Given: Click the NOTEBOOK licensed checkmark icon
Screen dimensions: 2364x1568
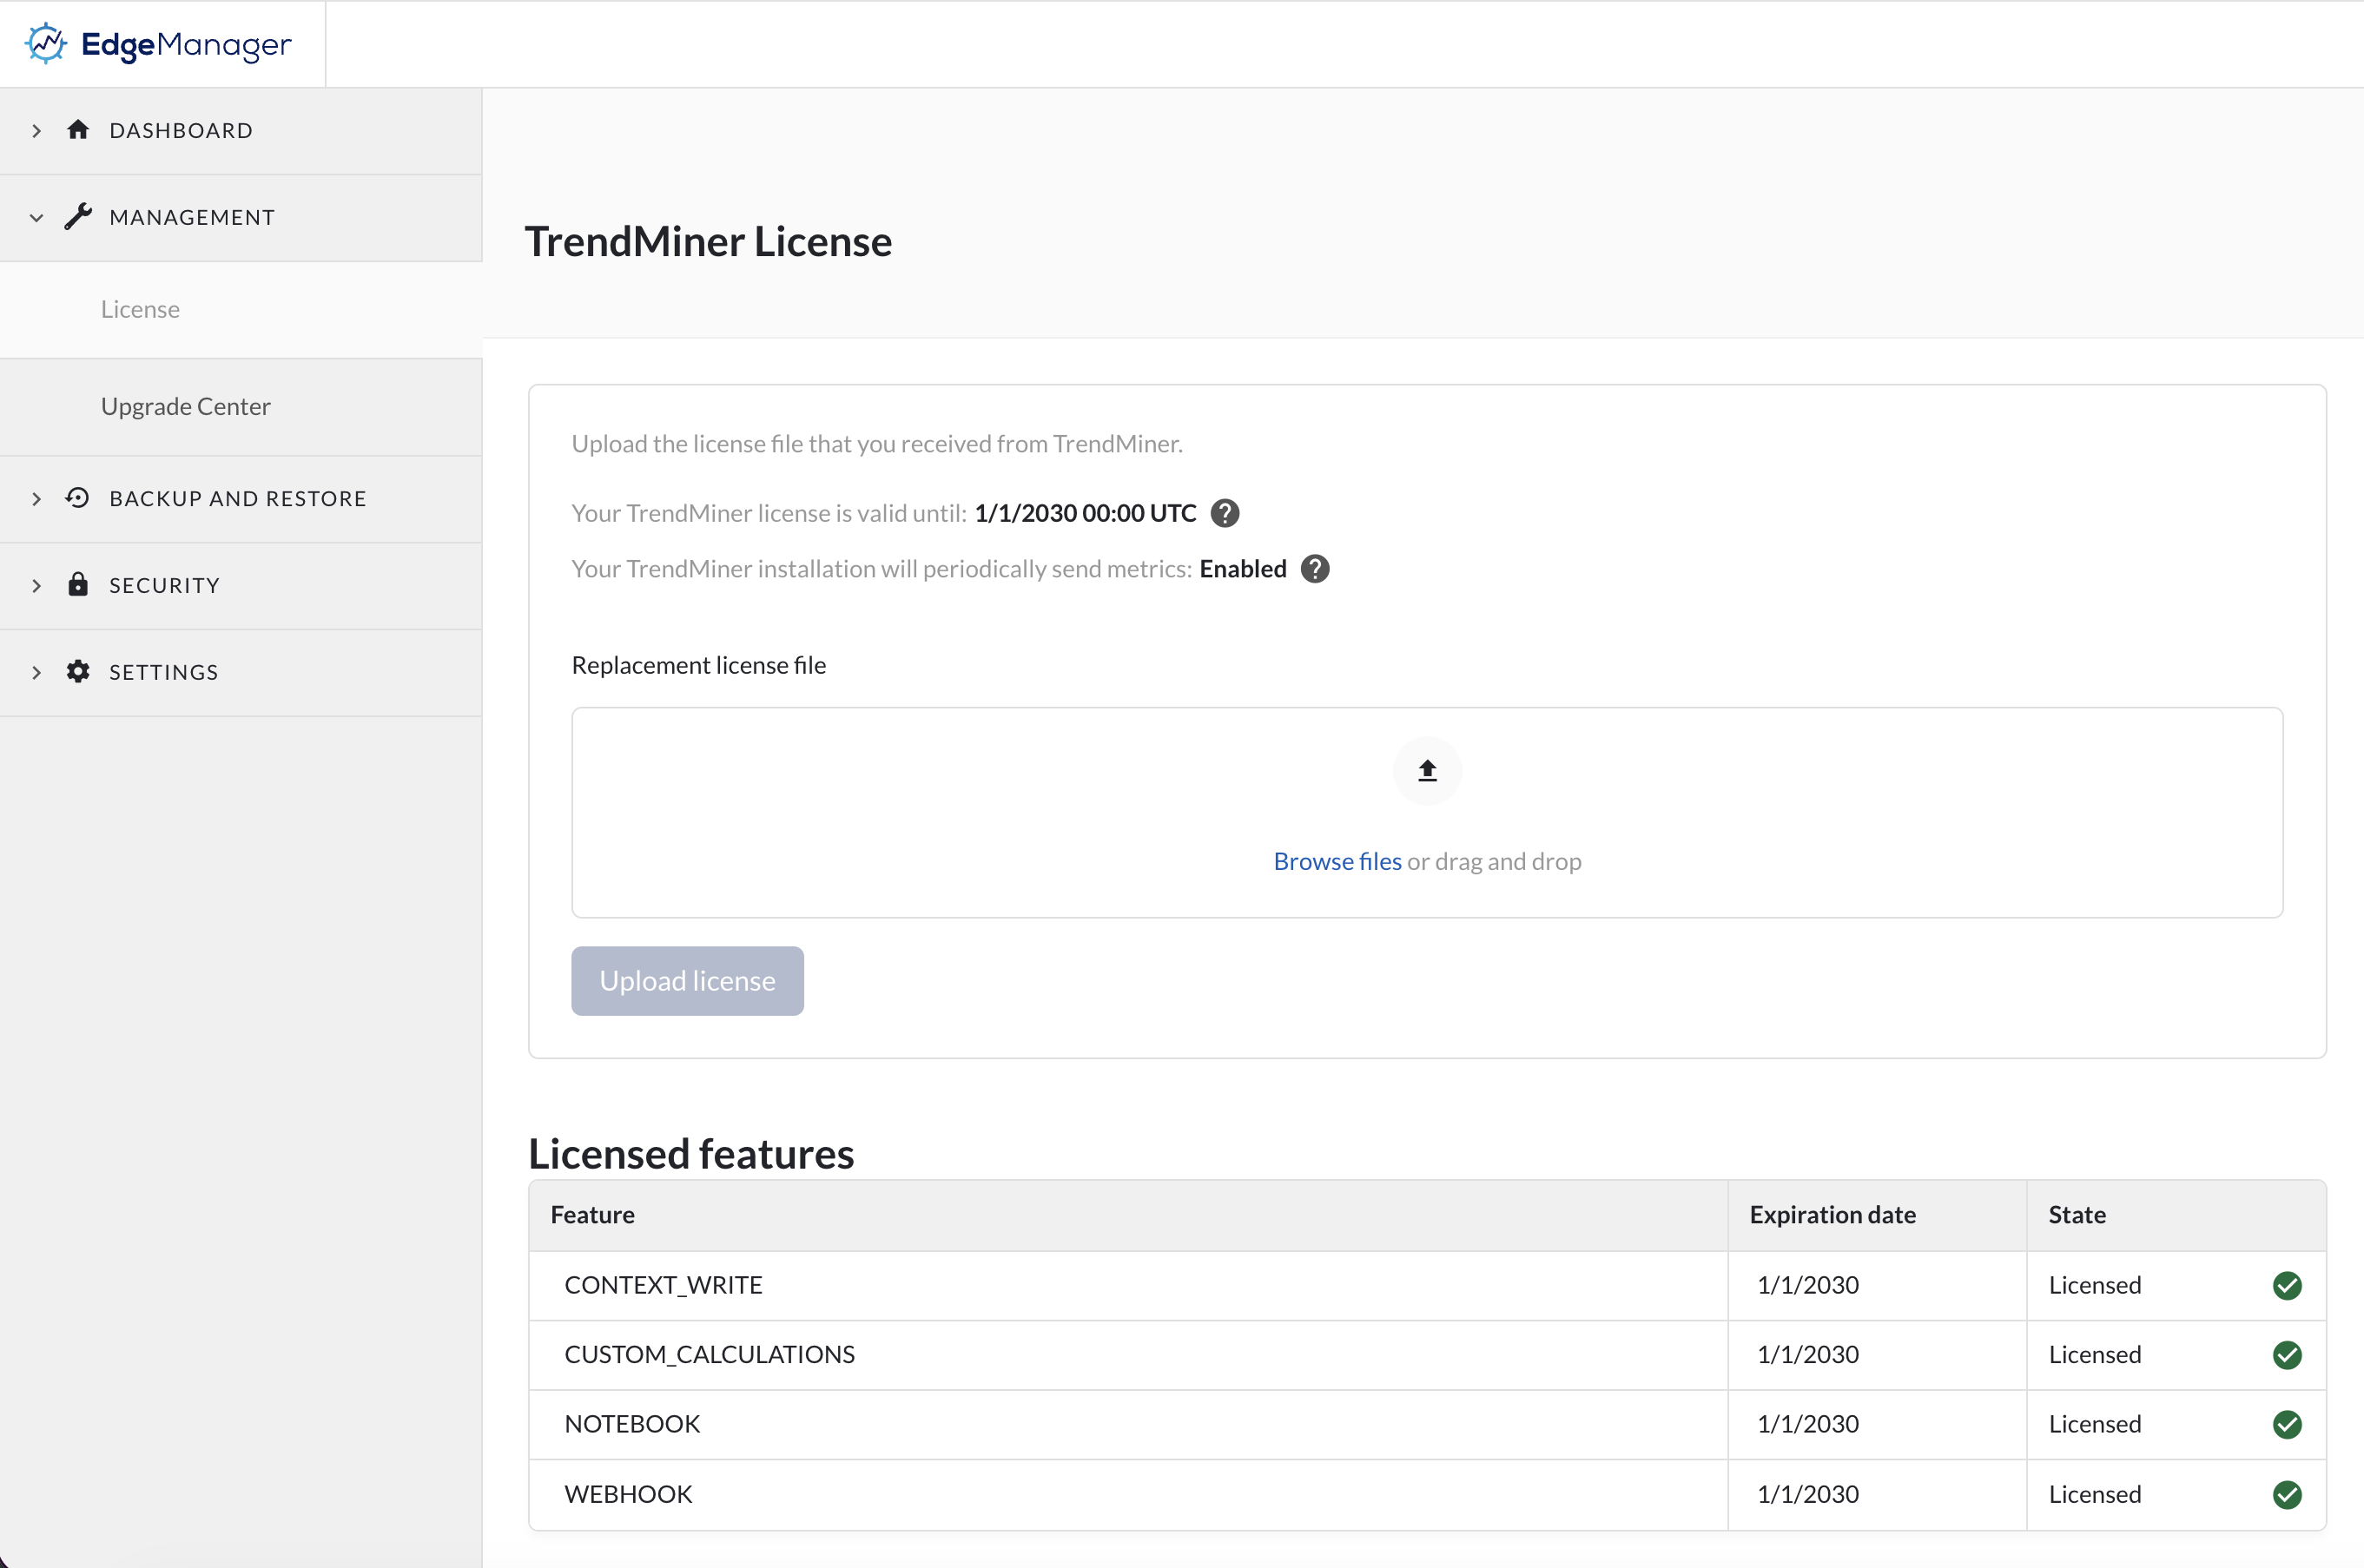Looking at the screenshot, I should point(2287,1425).
